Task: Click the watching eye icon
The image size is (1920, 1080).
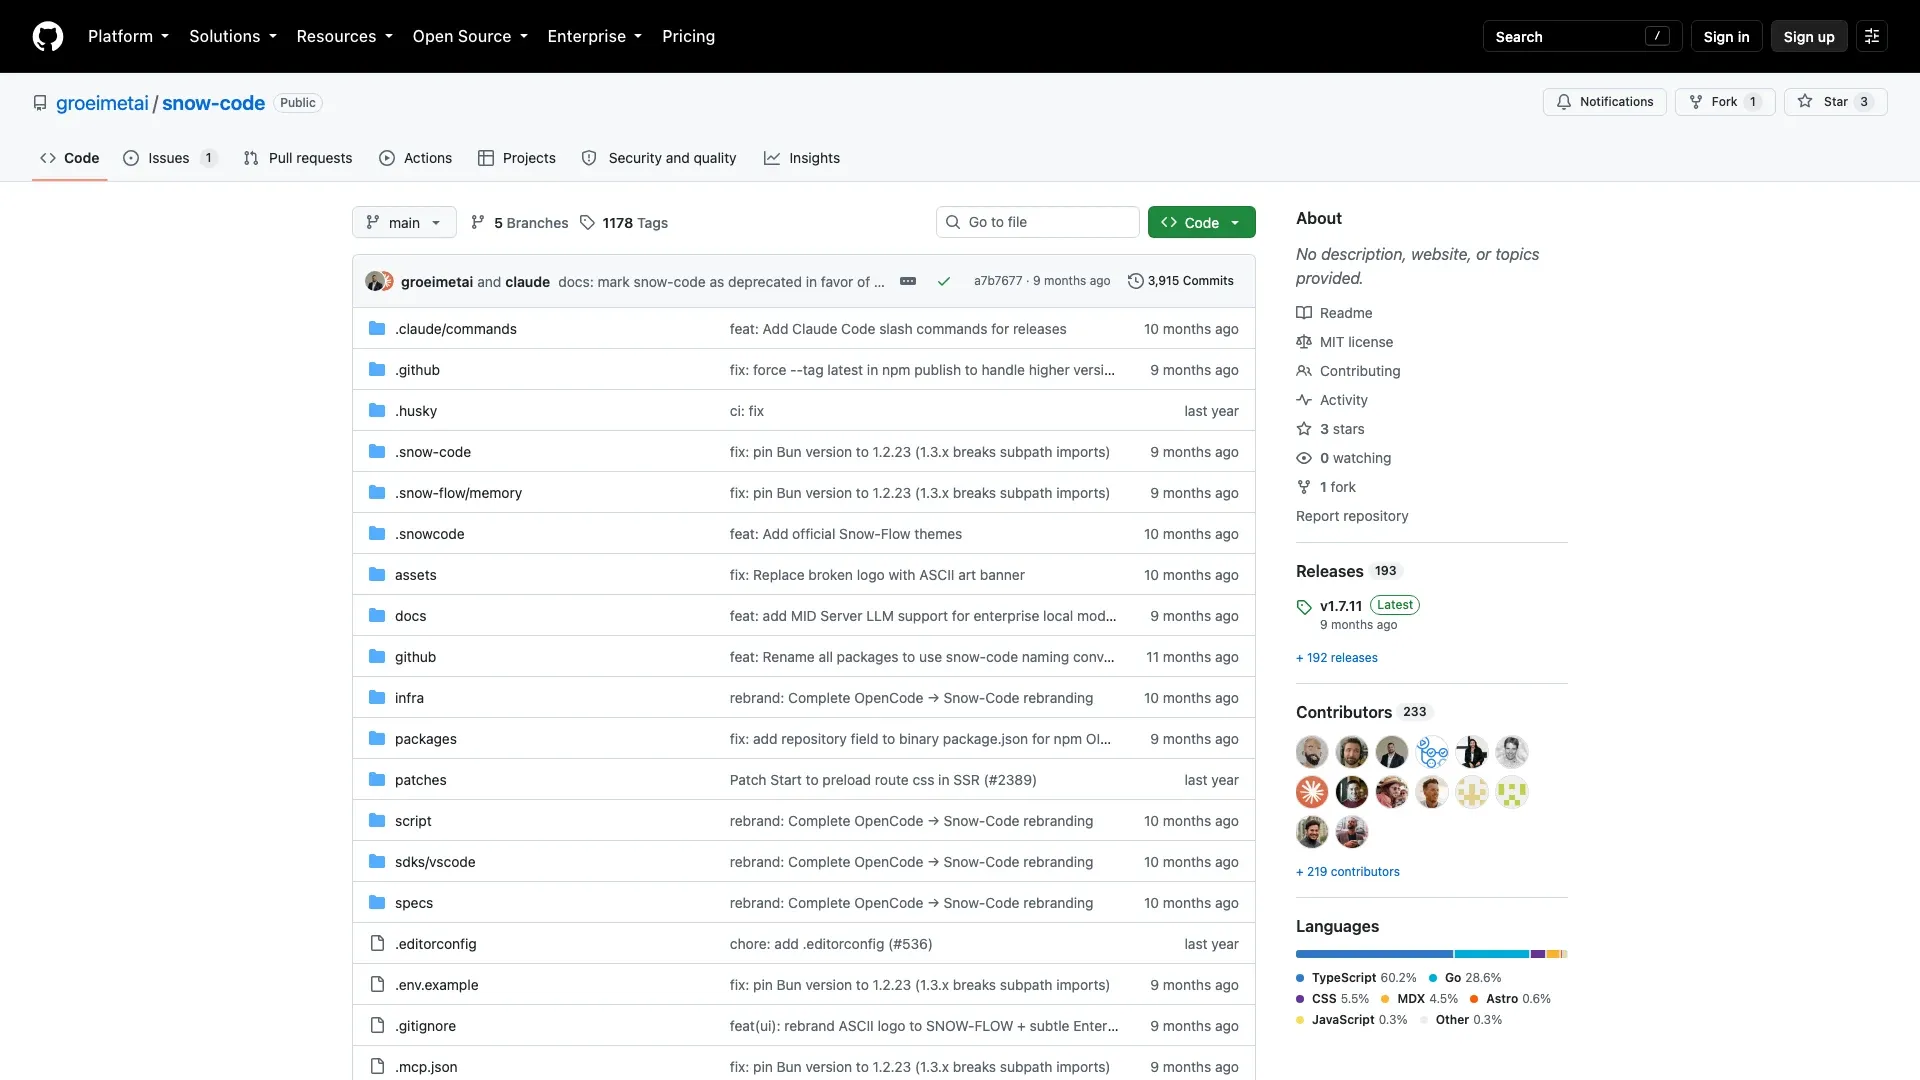Action: tap(1304, 458)
